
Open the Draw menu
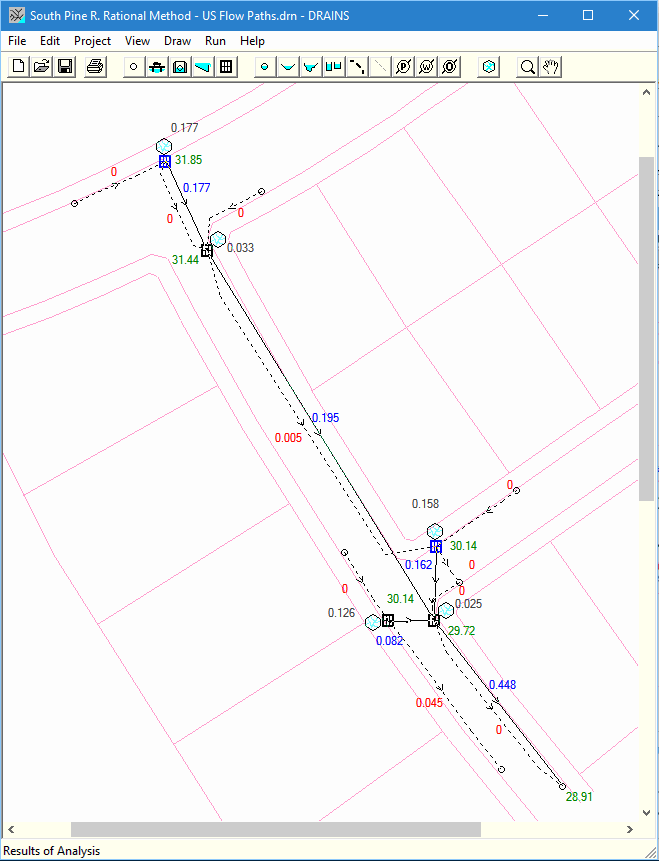click(x=177, y=41)
